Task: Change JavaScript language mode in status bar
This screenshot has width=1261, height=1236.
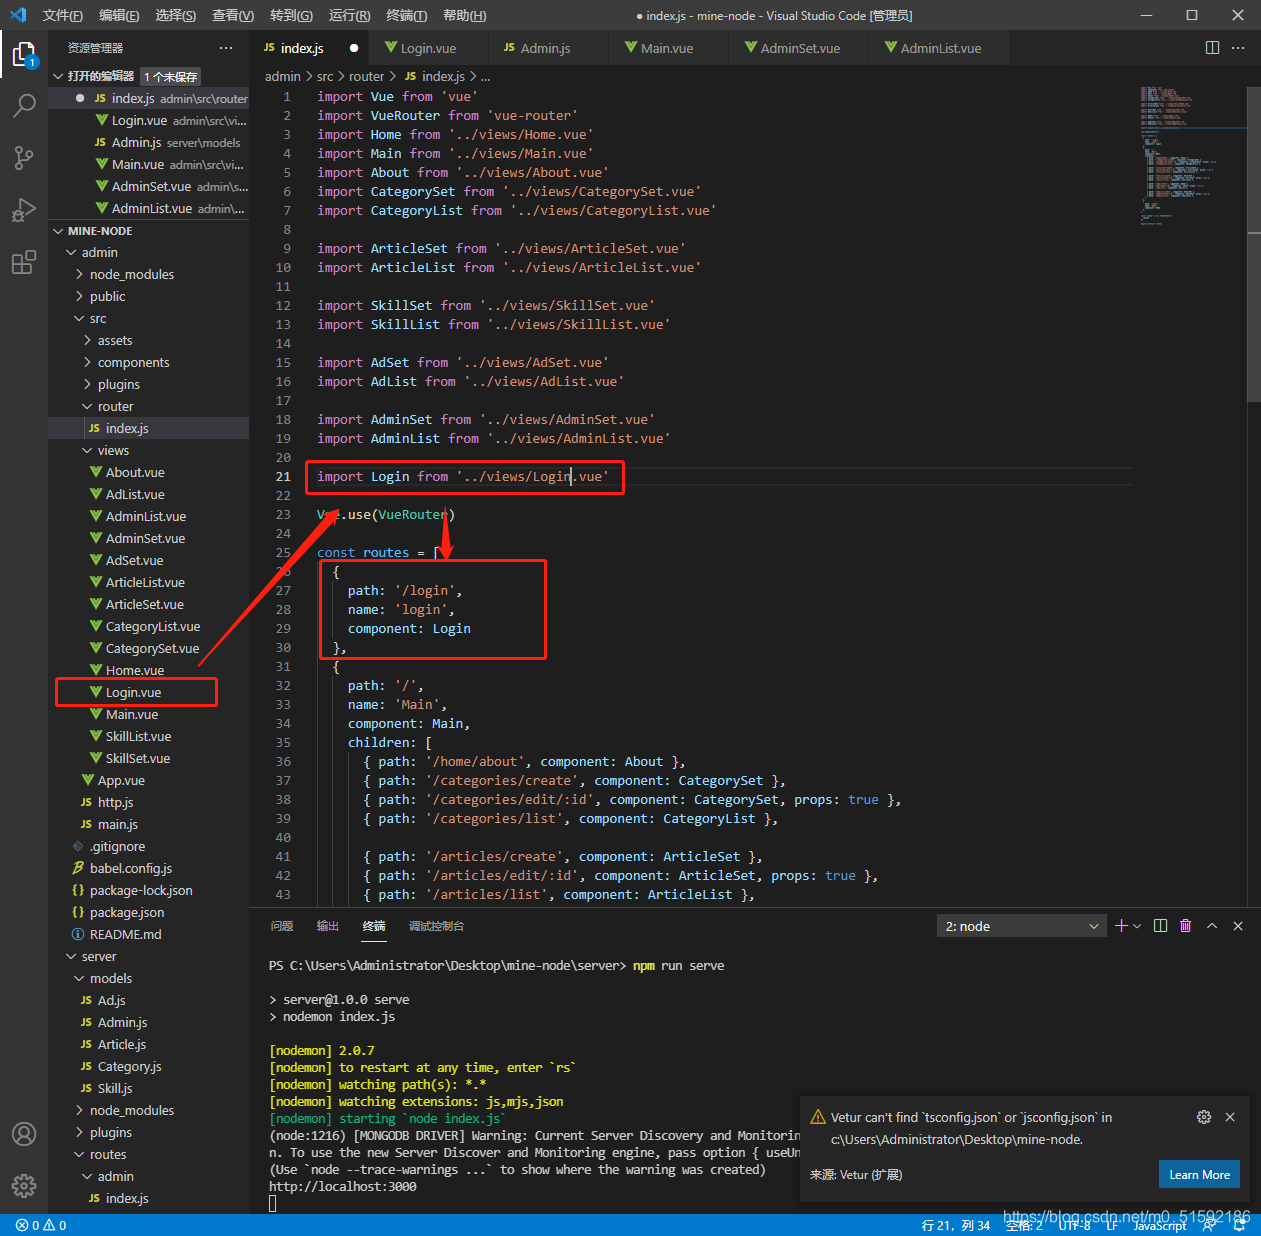Action: tap(1160, 1225)
